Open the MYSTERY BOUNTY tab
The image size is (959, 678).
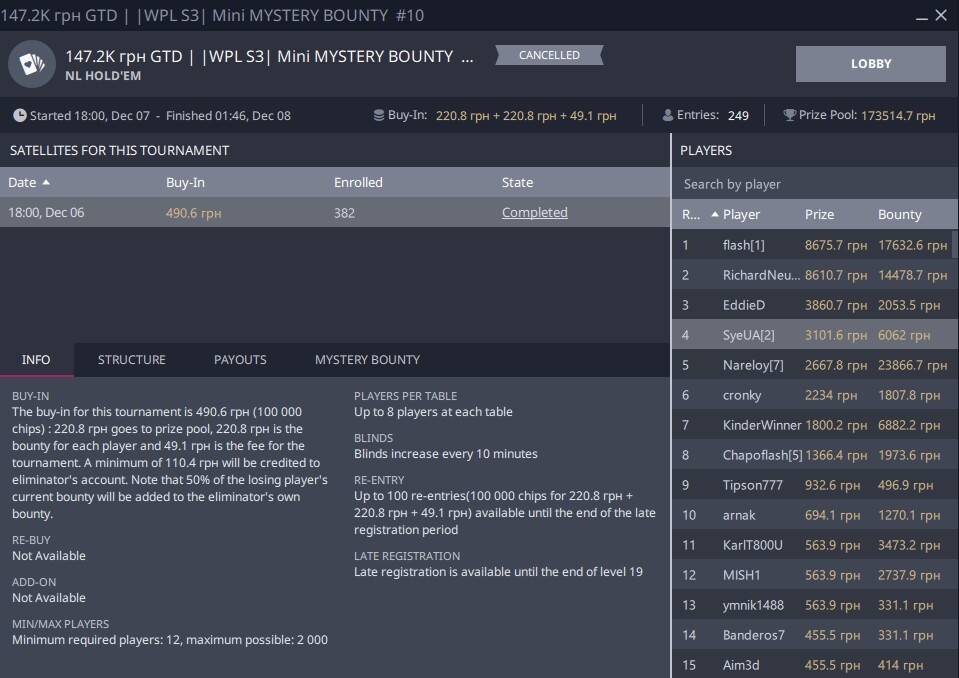click(367, 360)
